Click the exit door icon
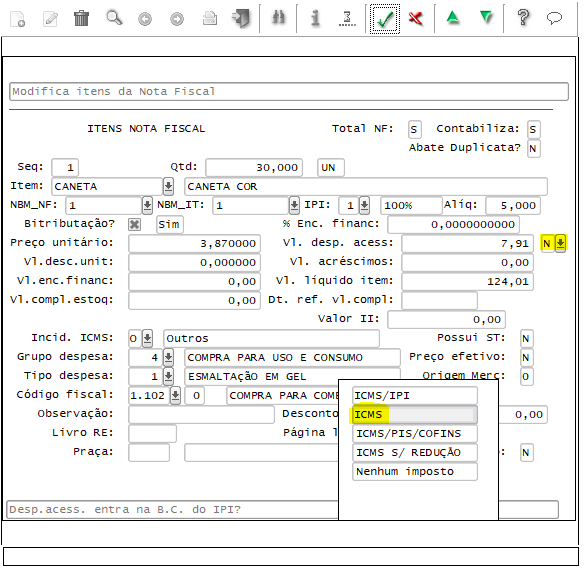The width and height of the screenshot is (584, 571). (241, 19)
